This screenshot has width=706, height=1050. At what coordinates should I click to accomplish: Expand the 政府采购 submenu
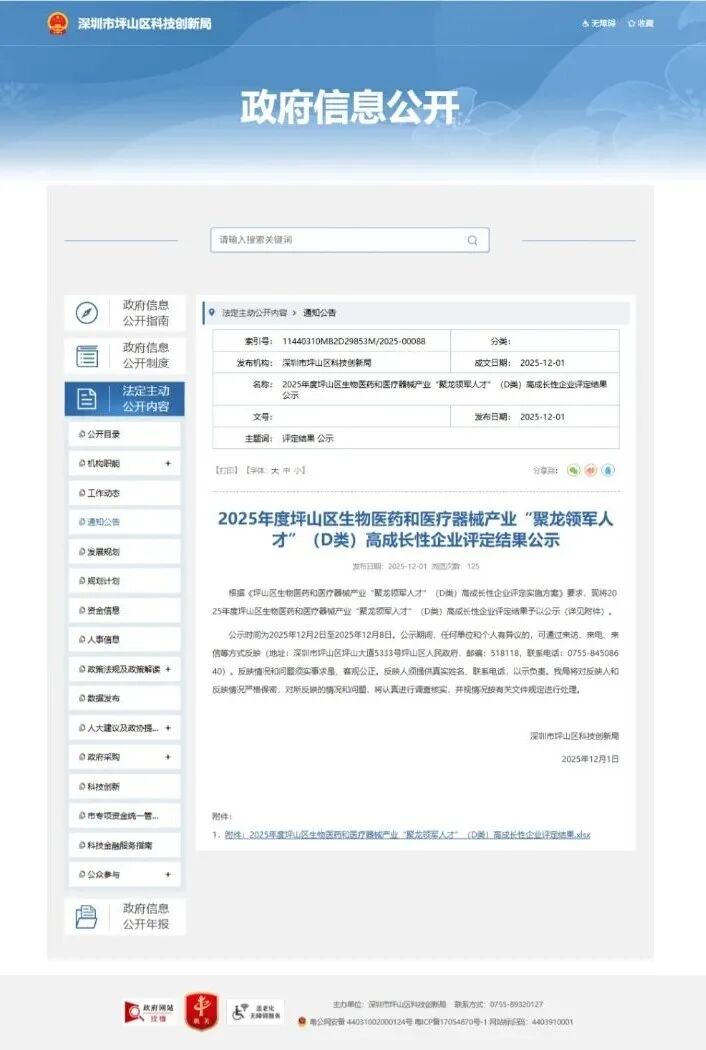pyautogui.click(x=167, y=758)
